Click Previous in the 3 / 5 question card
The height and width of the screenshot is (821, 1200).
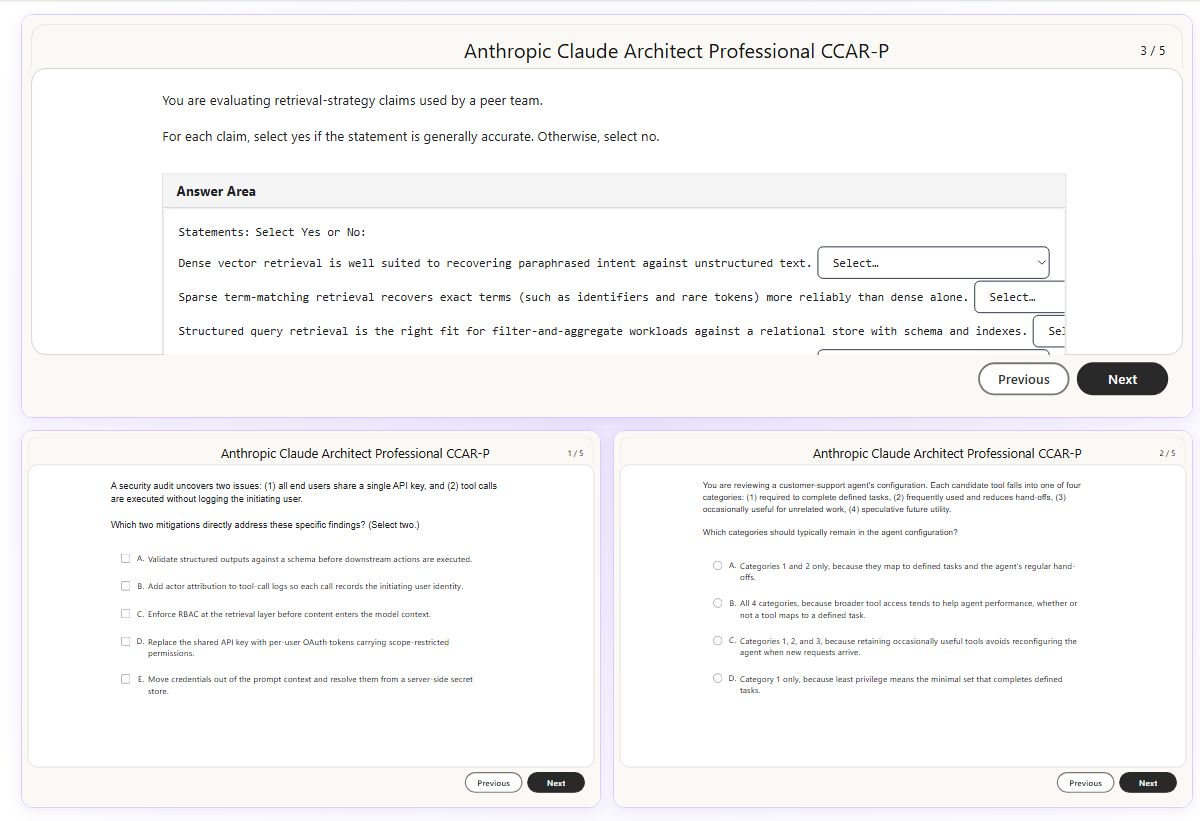click(1023, 379)
